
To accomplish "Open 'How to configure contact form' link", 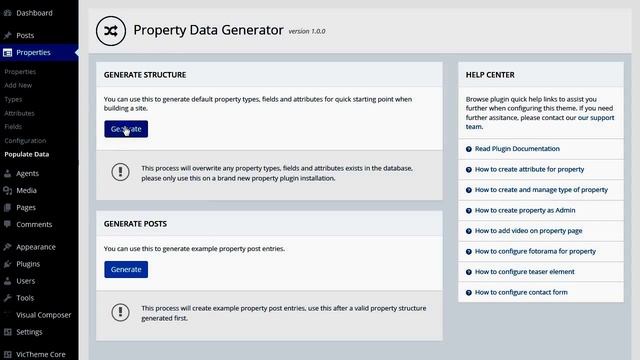I will click(521, 293).
